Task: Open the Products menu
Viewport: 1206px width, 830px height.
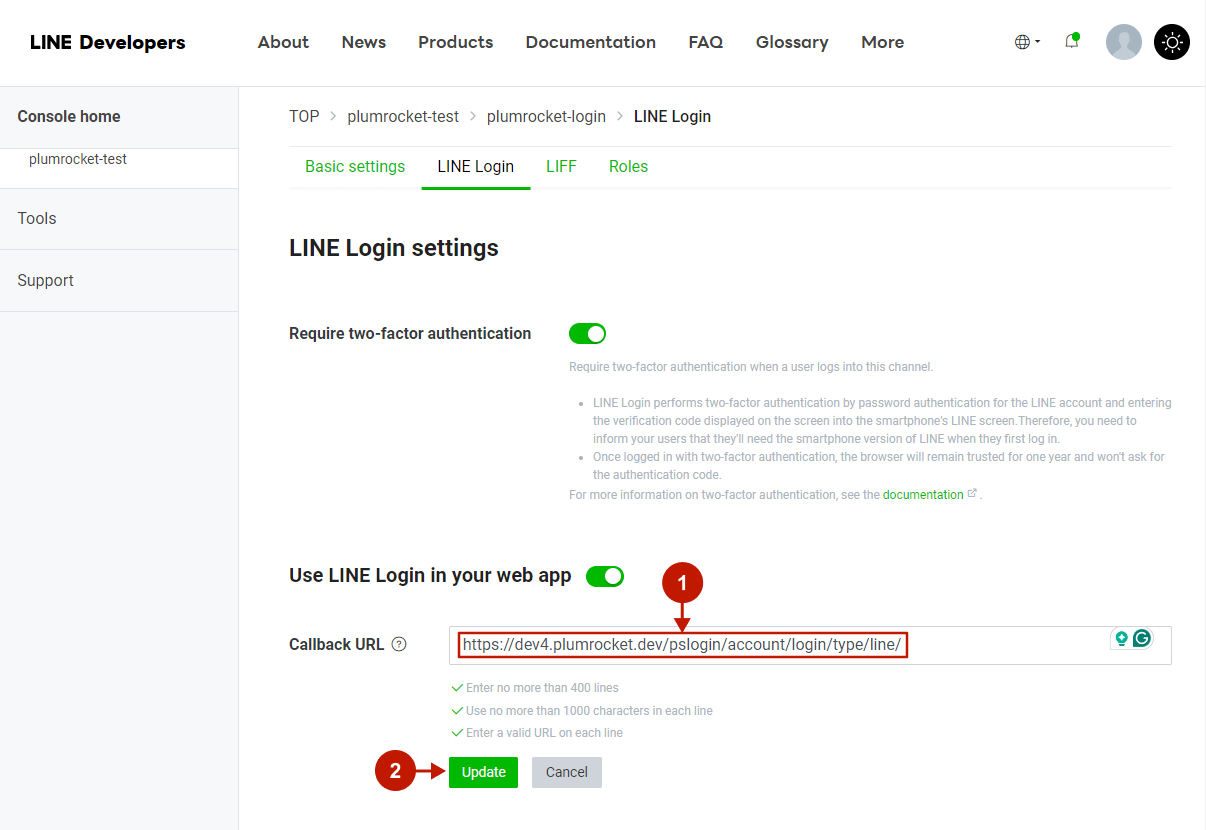Action: 456,42
